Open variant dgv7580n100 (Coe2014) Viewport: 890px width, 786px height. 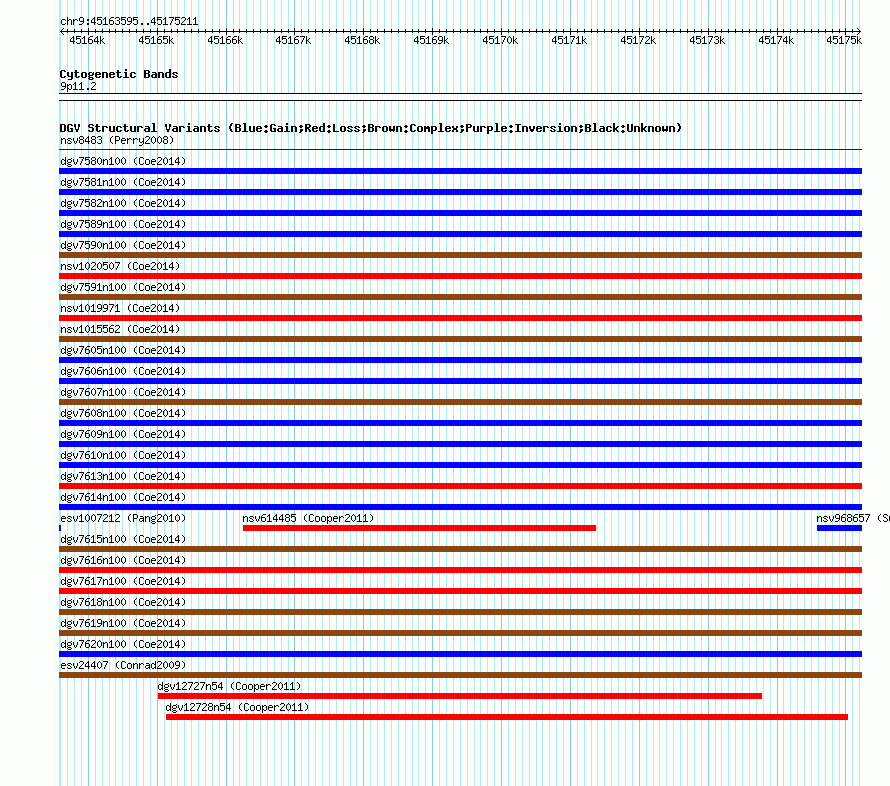tap(123, 161)
